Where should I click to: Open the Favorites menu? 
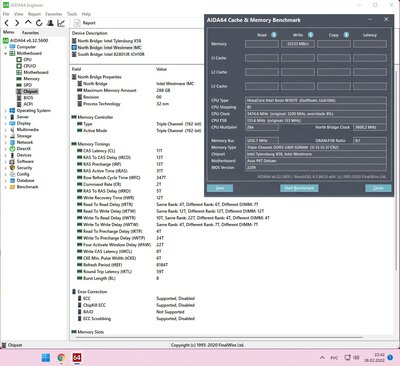point(54,14)
